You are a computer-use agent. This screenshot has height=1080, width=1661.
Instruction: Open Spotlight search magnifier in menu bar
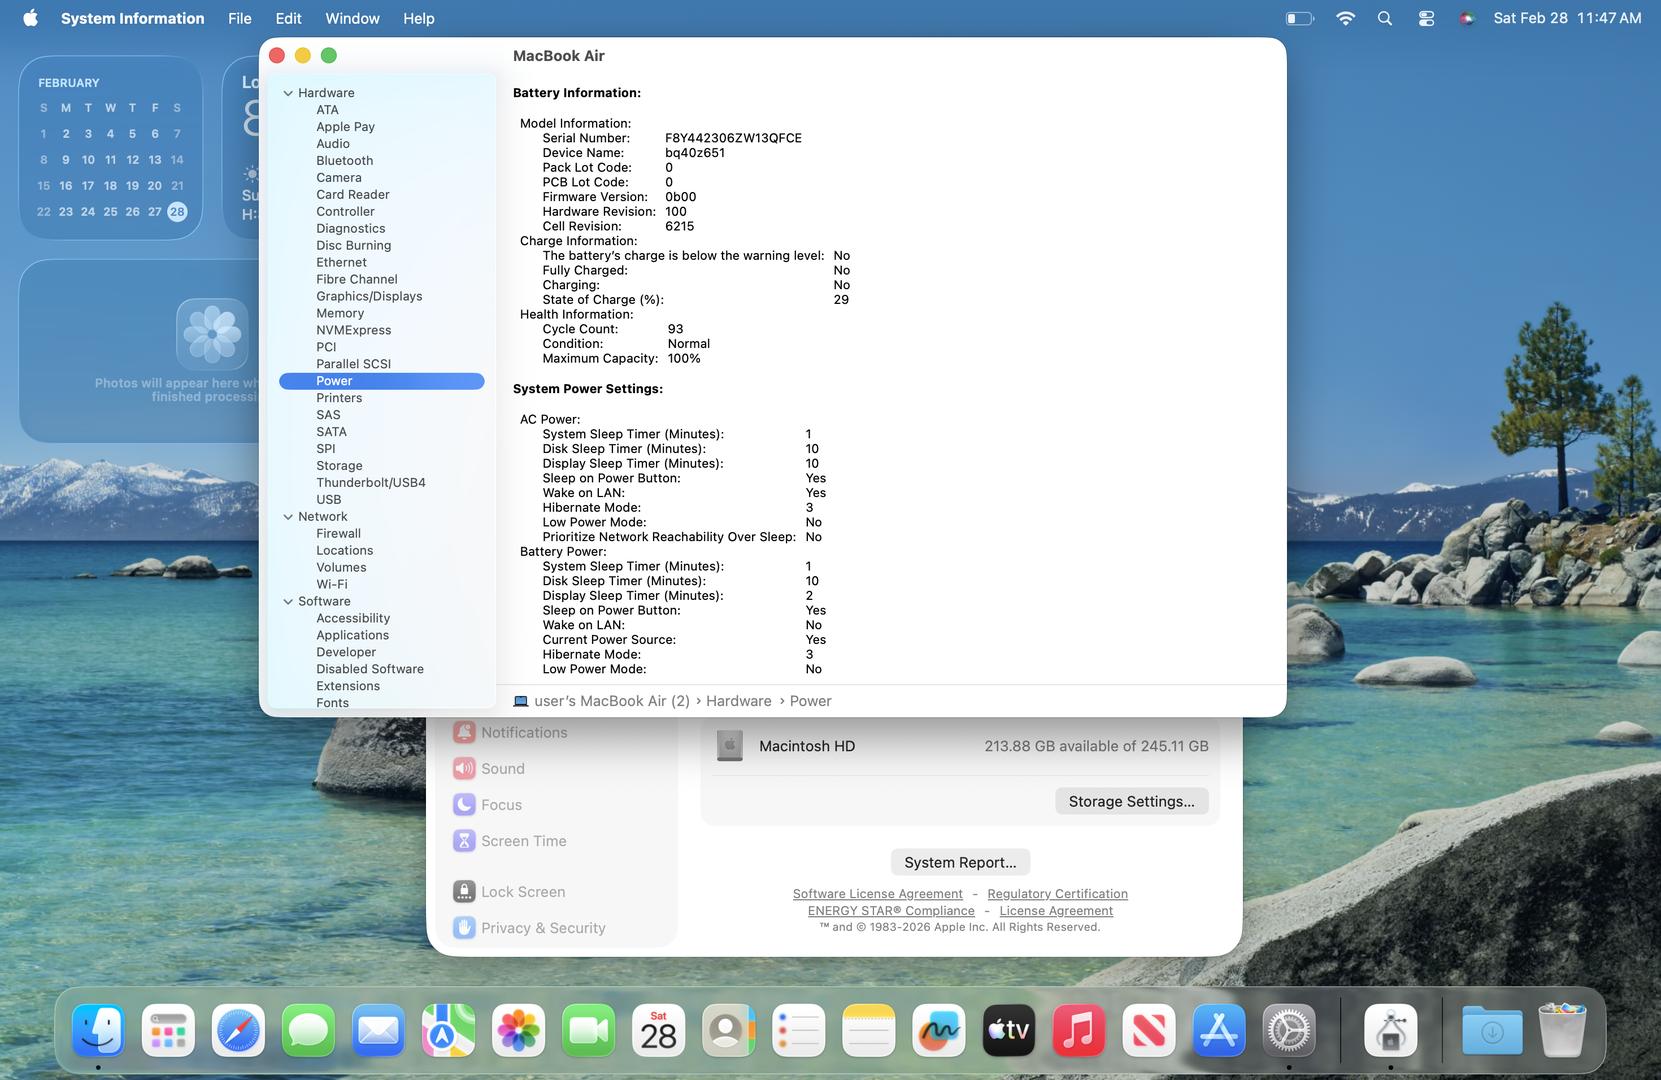1384,18
